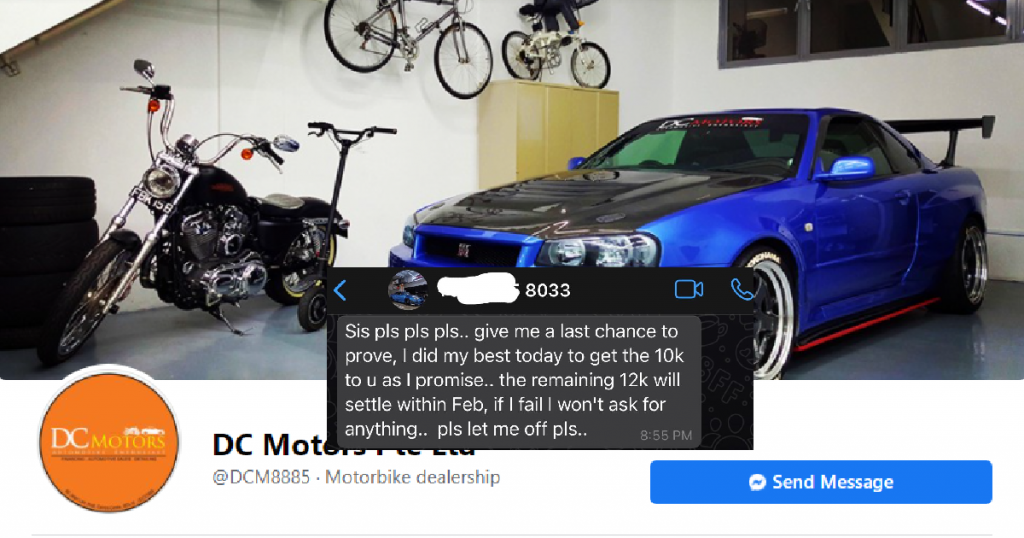Viewport: 1024px width, 538px height.
Task: Click the Send Message button
Action: click(x=821, y=482)
